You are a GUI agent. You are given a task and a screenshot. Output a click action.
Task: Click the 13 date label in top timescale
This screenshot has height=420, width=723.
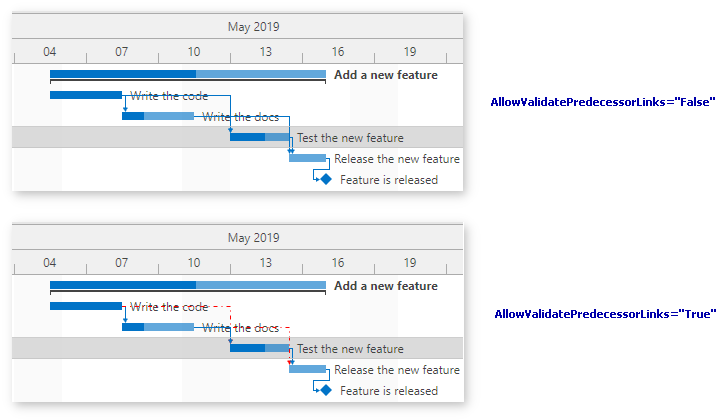point(266,52)
